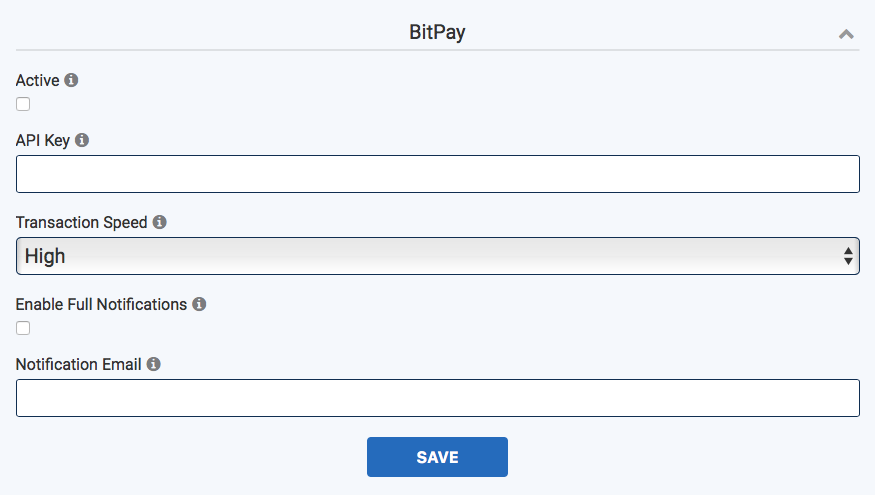Click the Notification Email info icon
The width and height of the screenshot is (875, 495).
tap(153, 364)
